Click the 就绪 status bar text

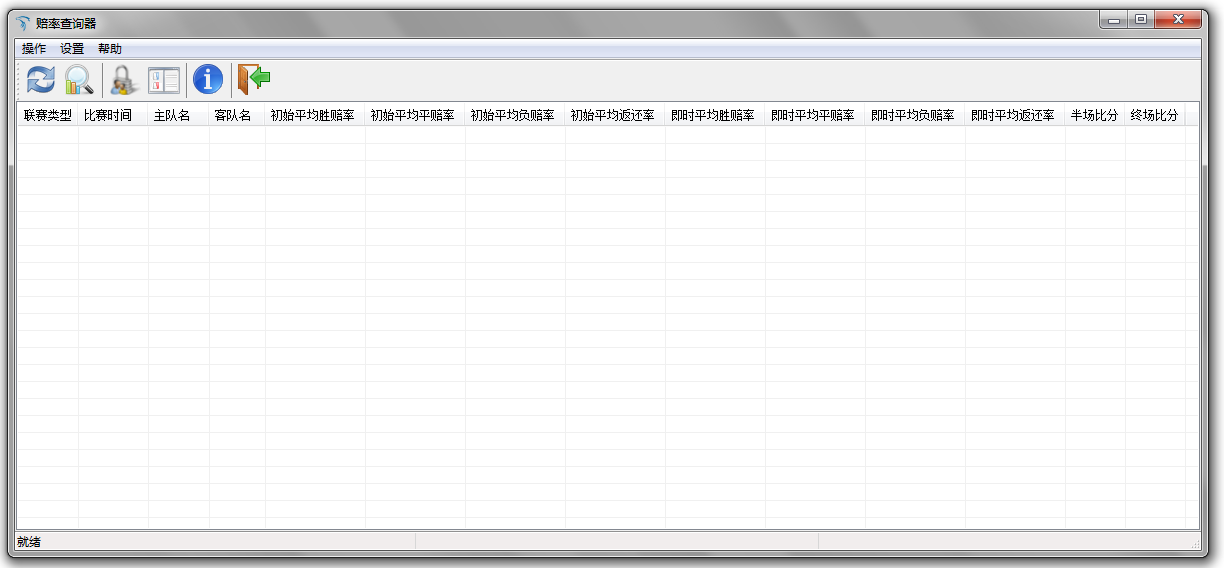click(28, 542)
